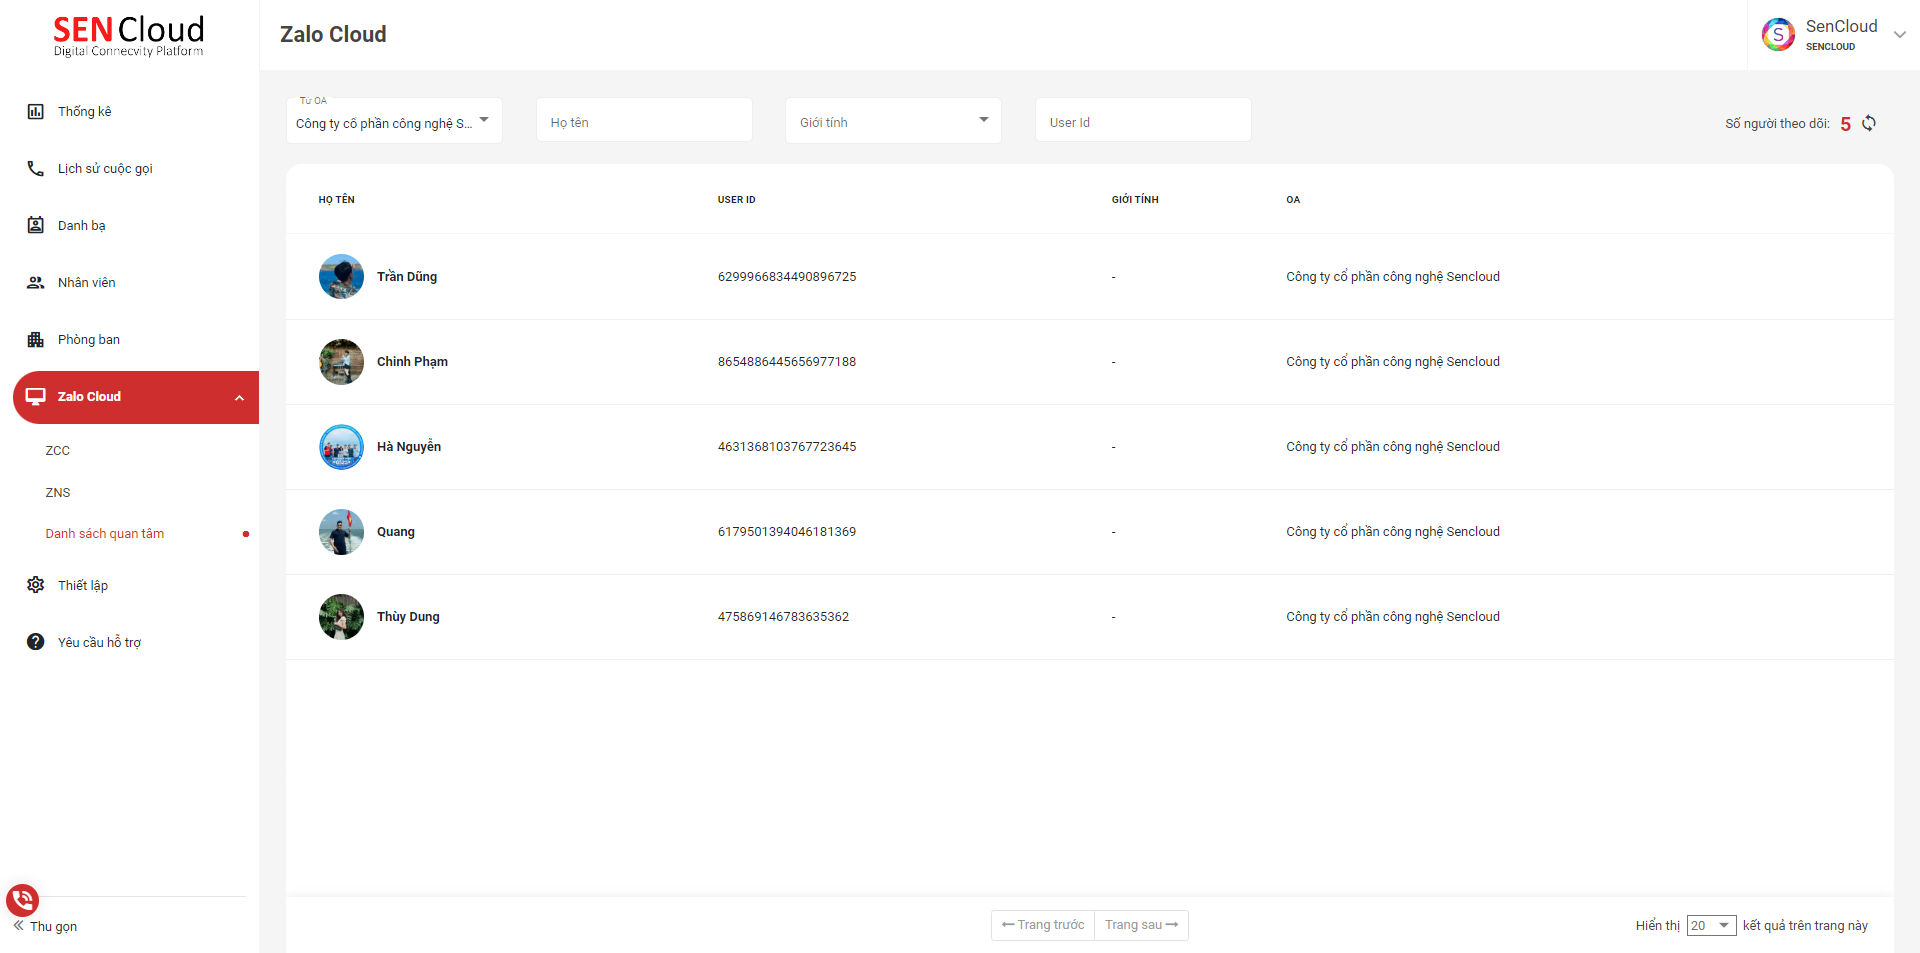This screenshot has height=953, width=1920.
Task: Go to Nhân viên employees section
Action: 86,283
